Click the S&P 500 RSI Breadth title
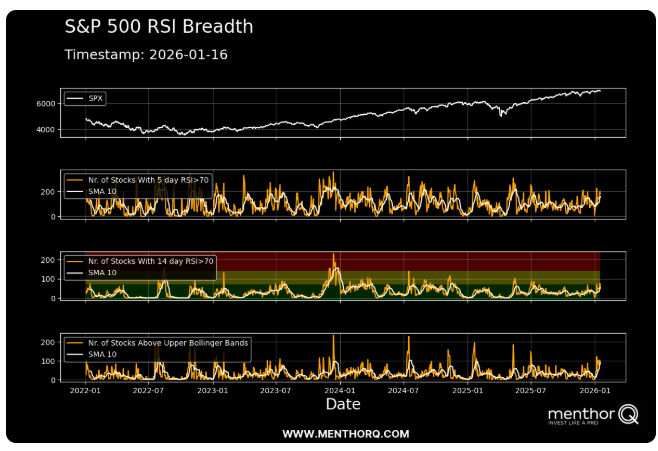 (158, 27)
